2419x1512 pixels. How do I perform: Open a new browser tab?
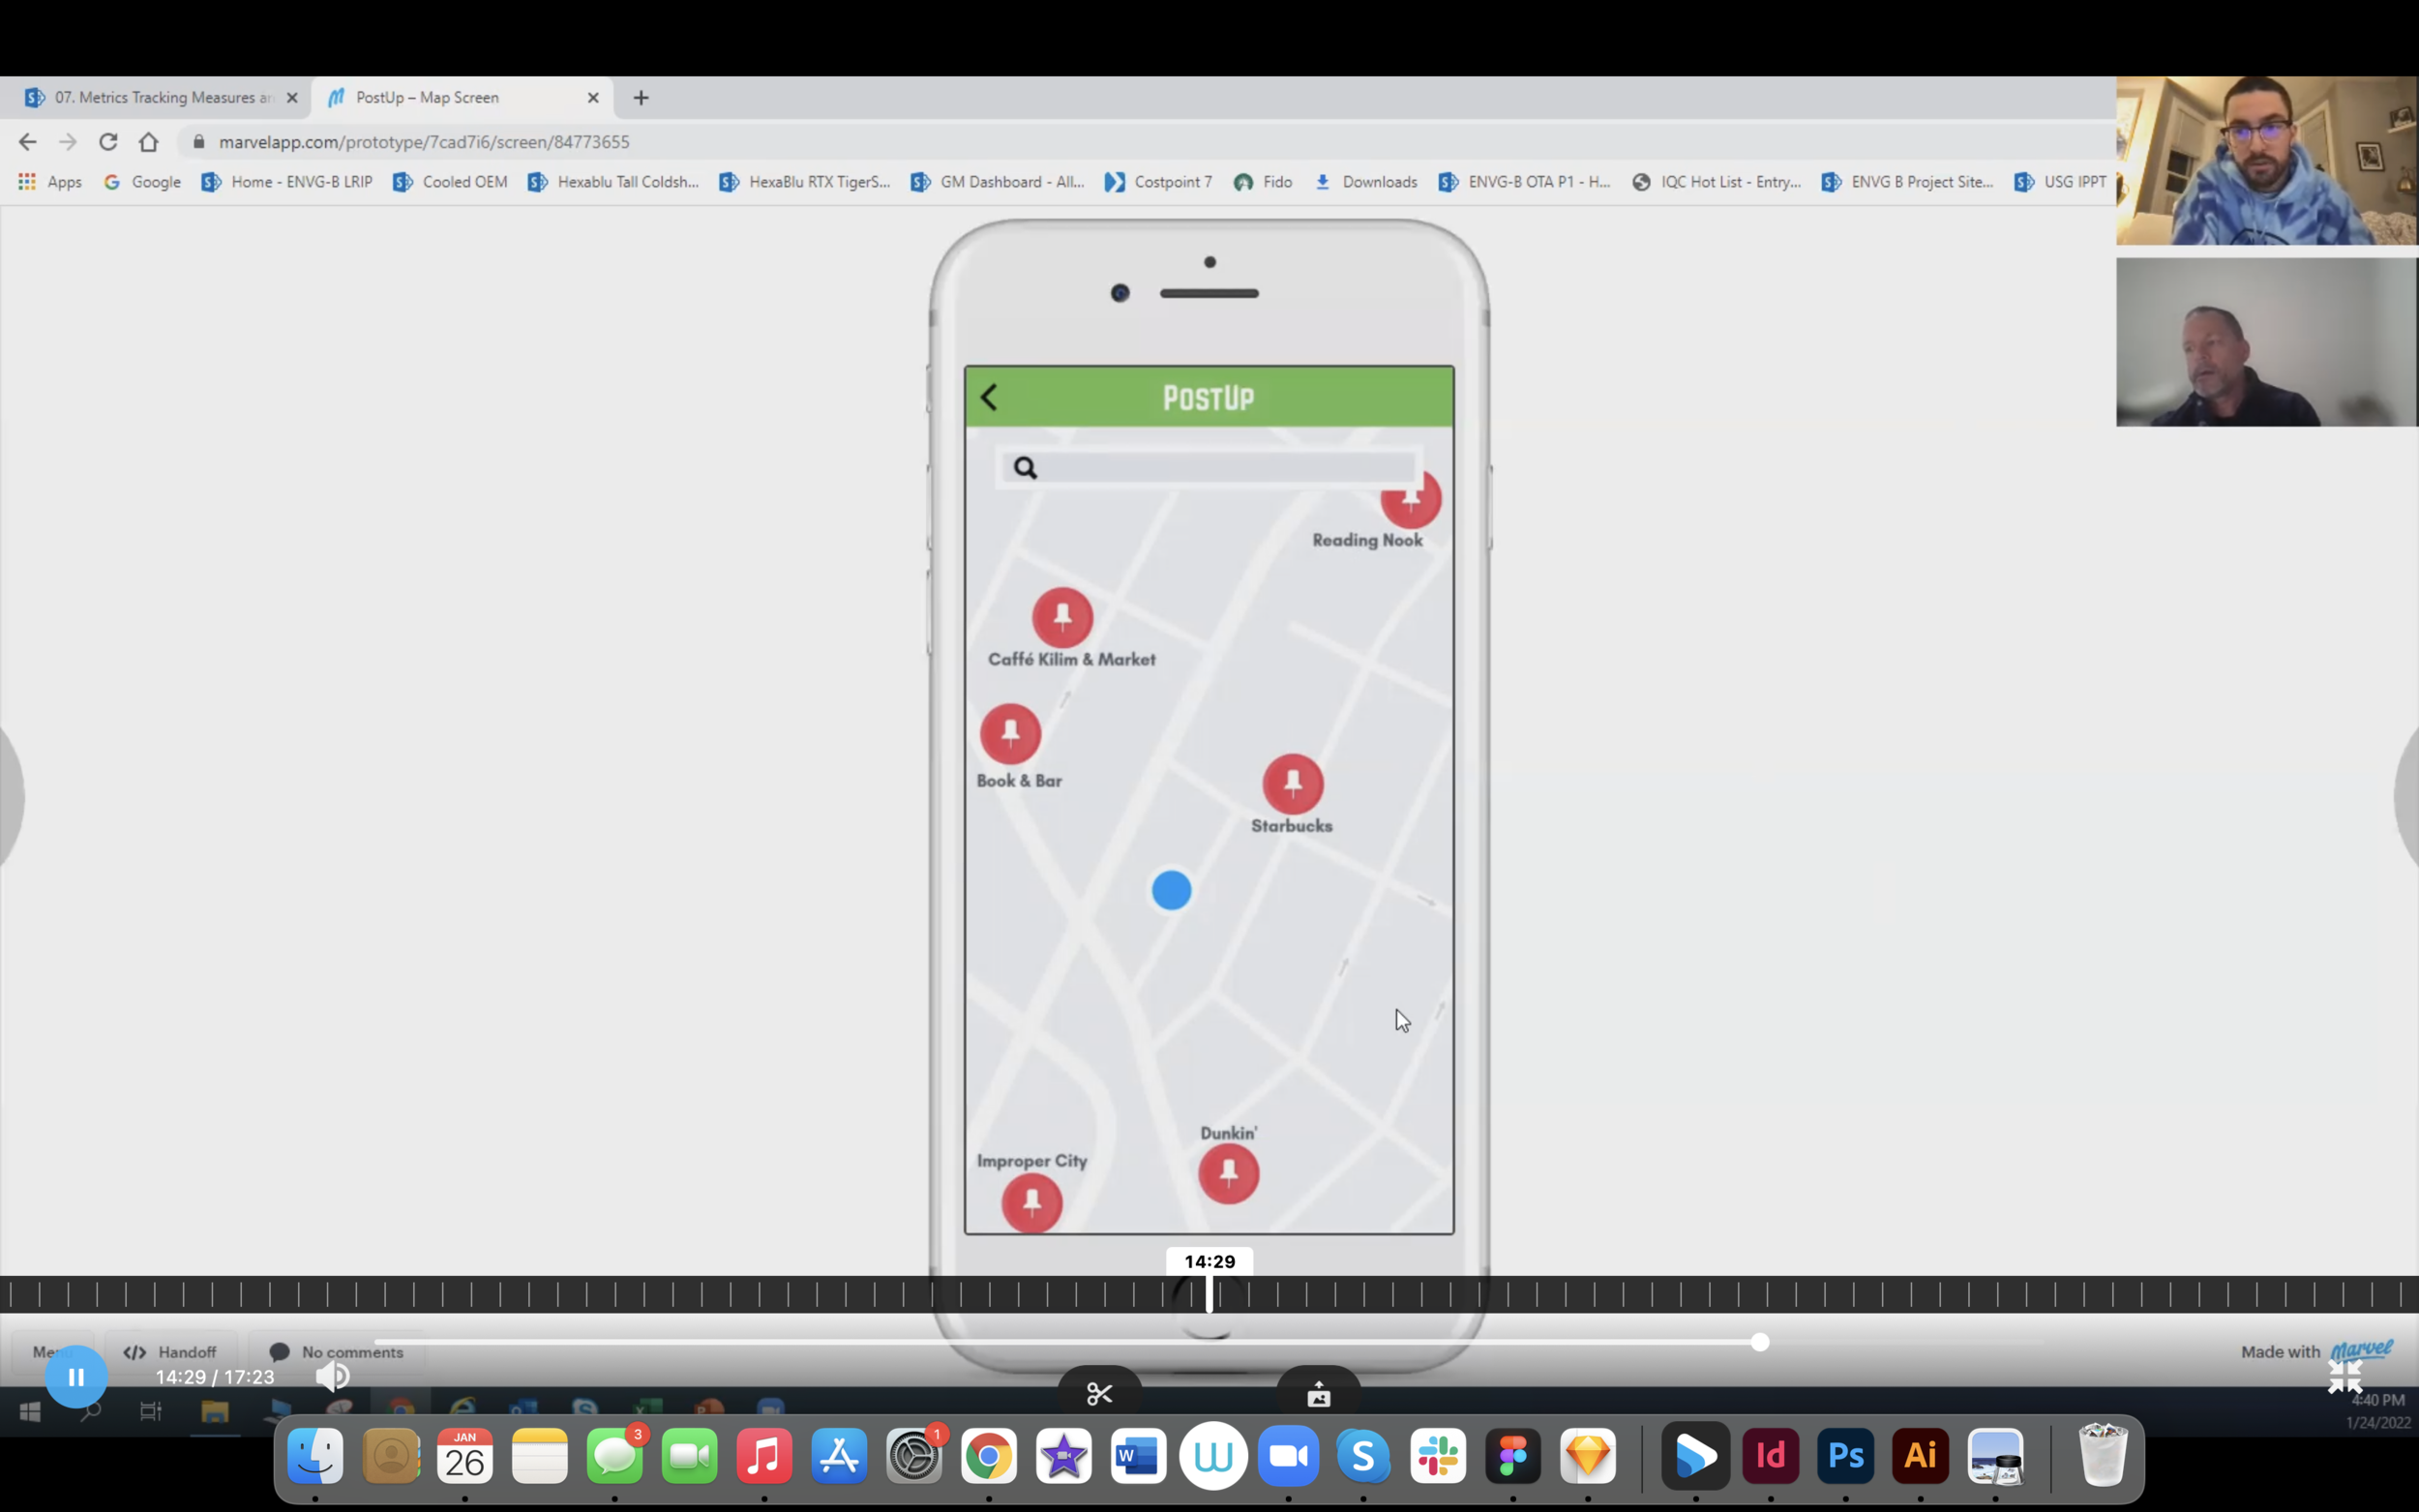click(641, 97)
